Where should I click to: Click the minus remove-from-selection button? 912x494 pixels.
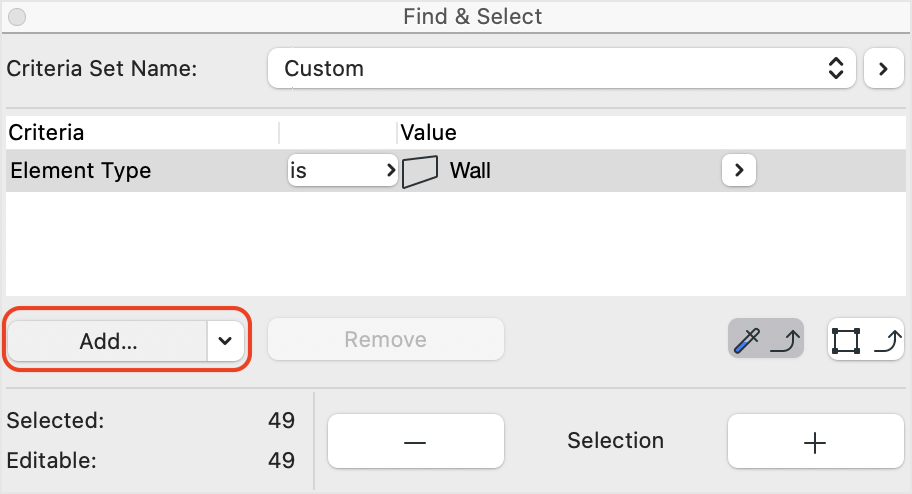click(415, 441)
